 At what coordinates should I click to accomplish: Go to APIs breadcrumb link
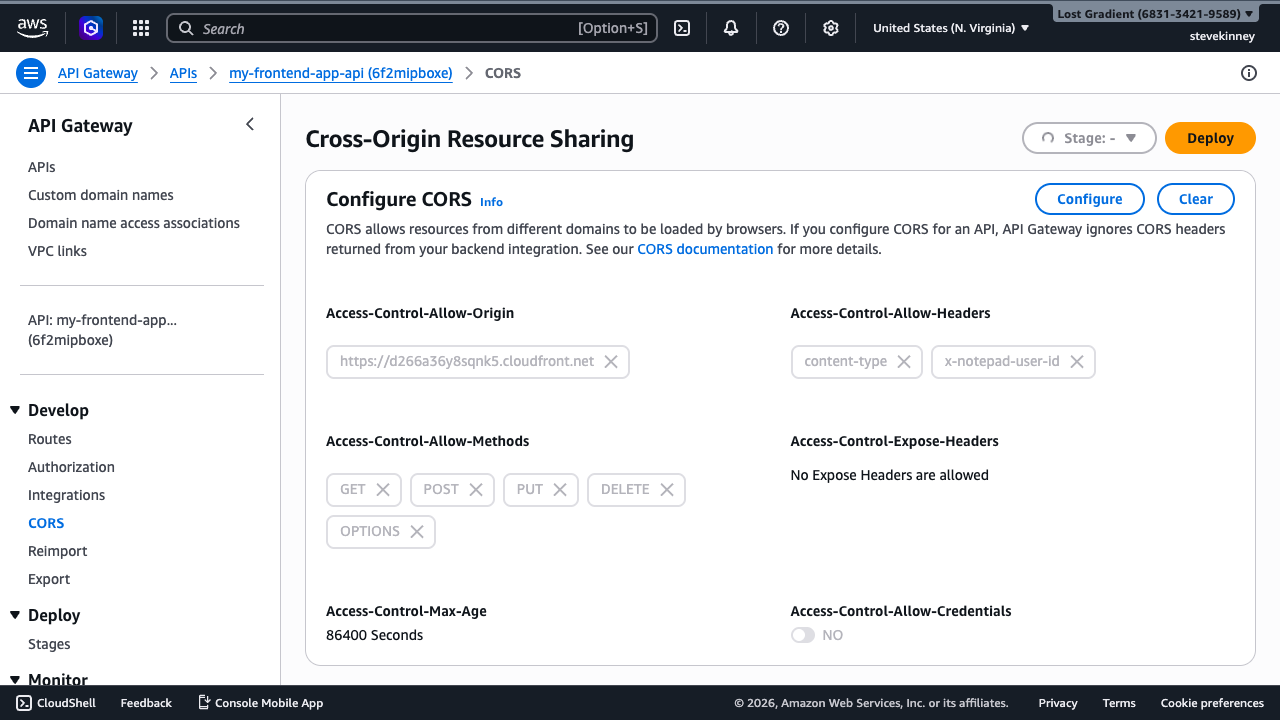183,73
